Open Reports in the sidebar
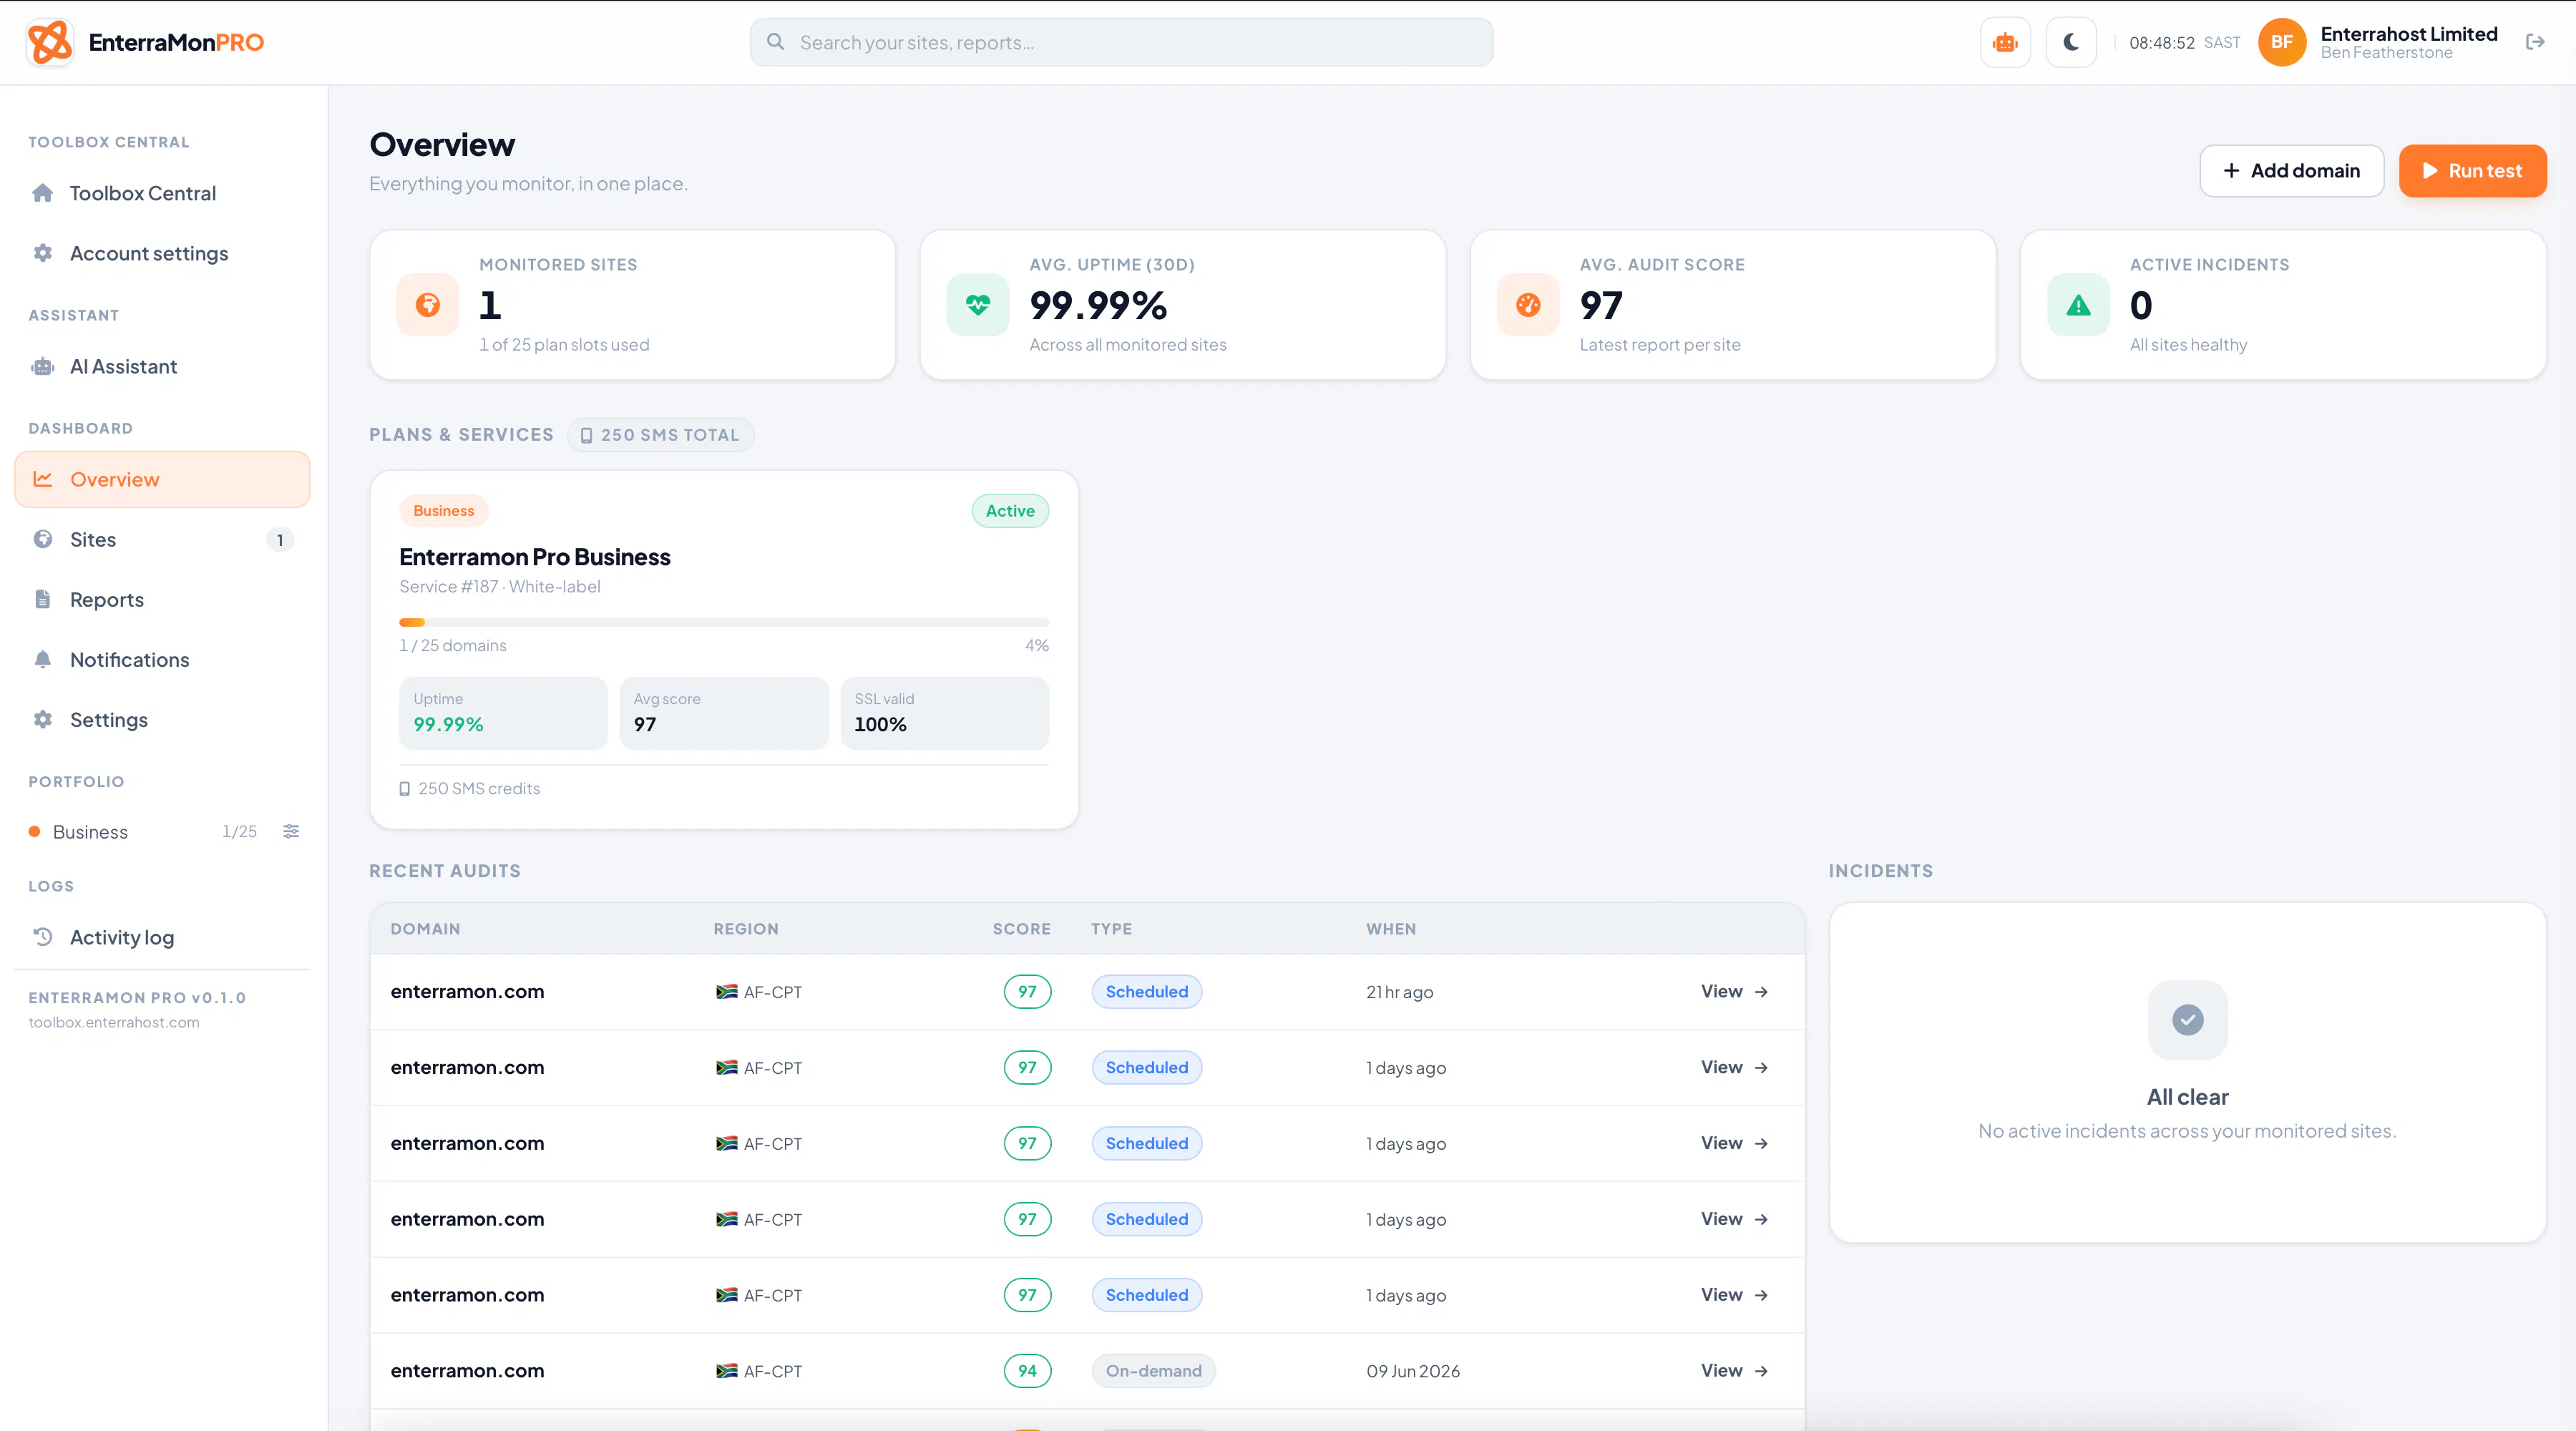 coord(162,599)
